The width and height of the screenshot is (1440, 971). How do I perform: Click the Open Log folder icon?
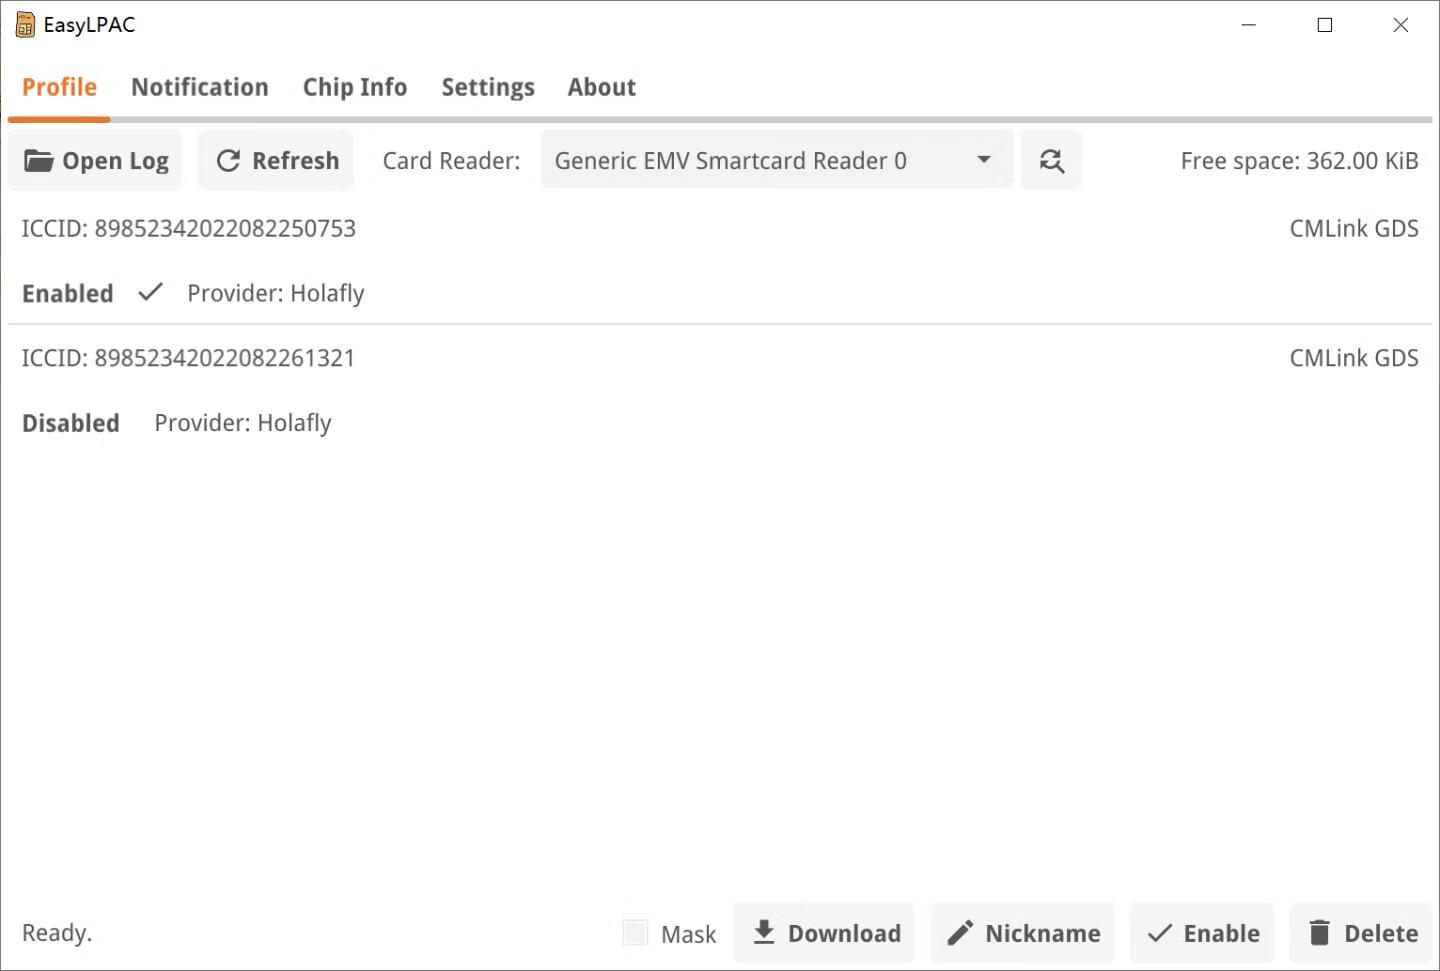(38, 161)
